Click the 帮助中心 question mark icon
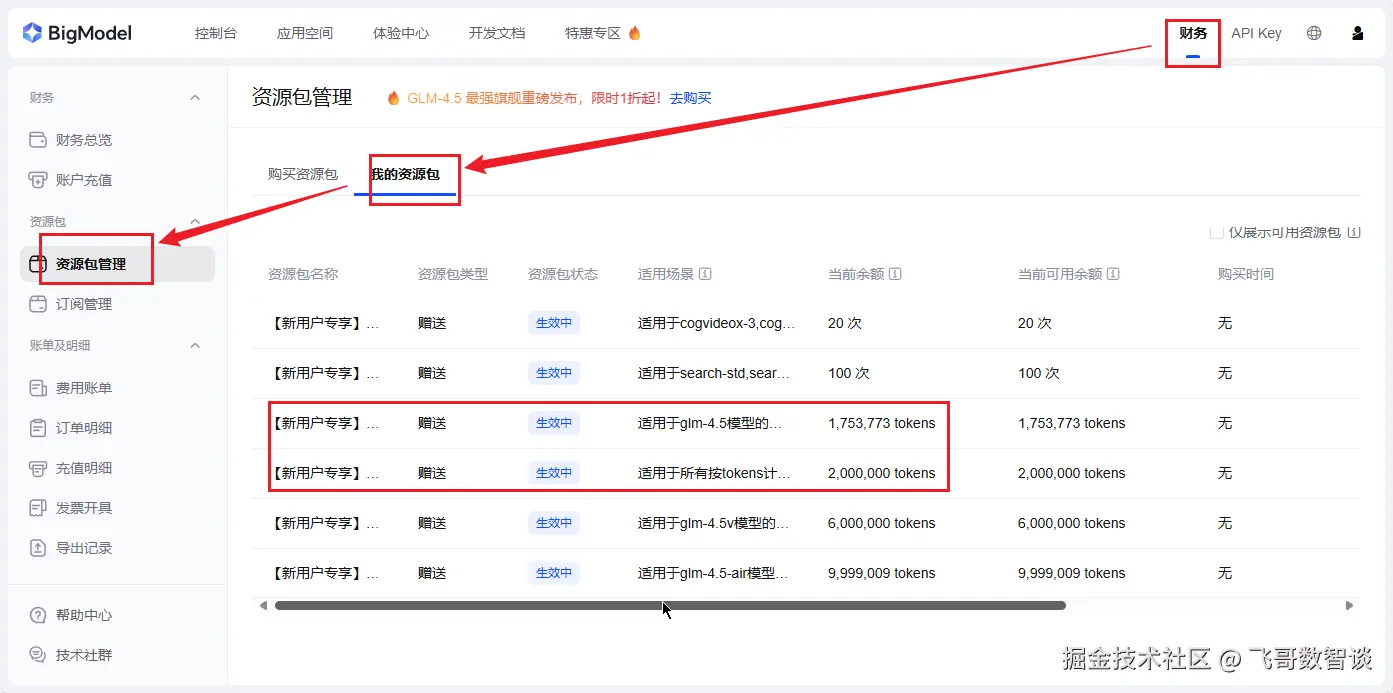Image resolution: width=1393 pixels, height=693 pixels. click(38, 615)
